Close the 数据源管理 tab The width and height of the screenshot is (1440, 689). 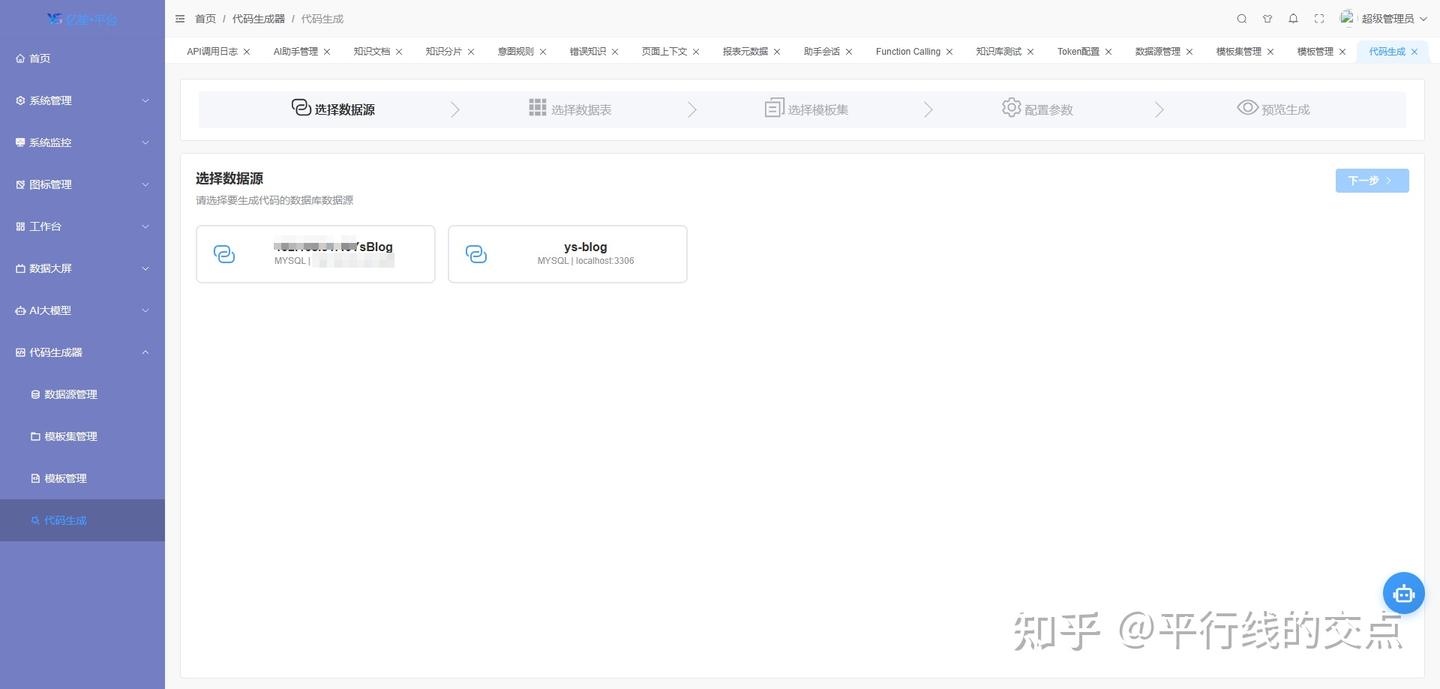1189,52
